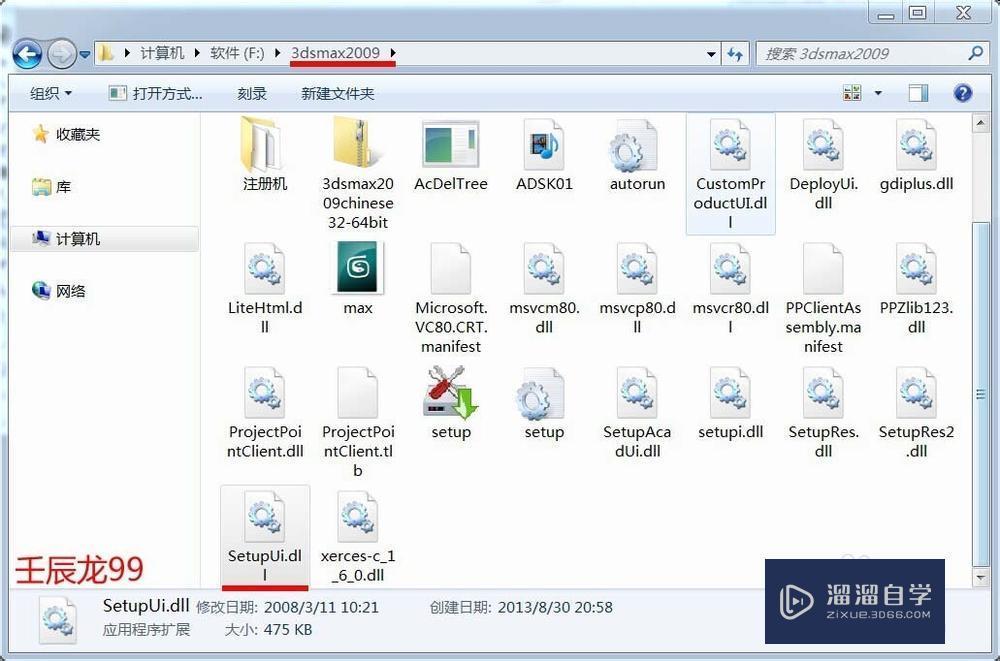
Task: Click the 计算机 breadcrumb in address bar
Action: click(162, 53)
